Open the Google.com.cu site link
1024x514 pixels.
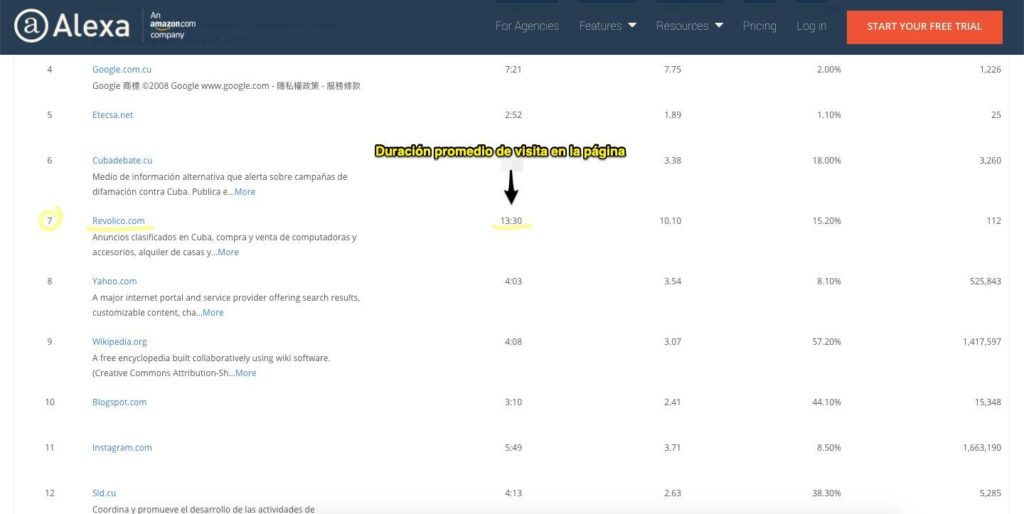tap(121, 69)
